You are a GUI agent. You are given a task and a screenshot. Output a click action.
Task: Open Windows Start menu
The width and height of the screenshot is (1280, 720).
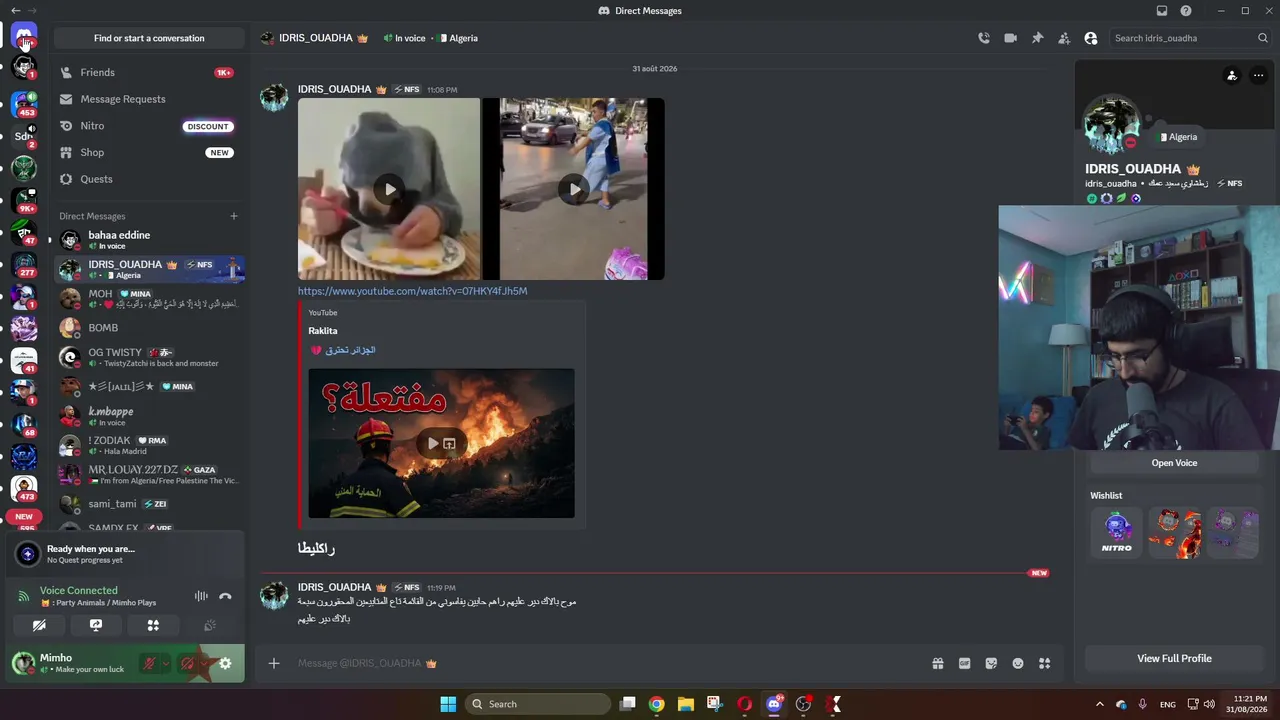tap(448, 704)
